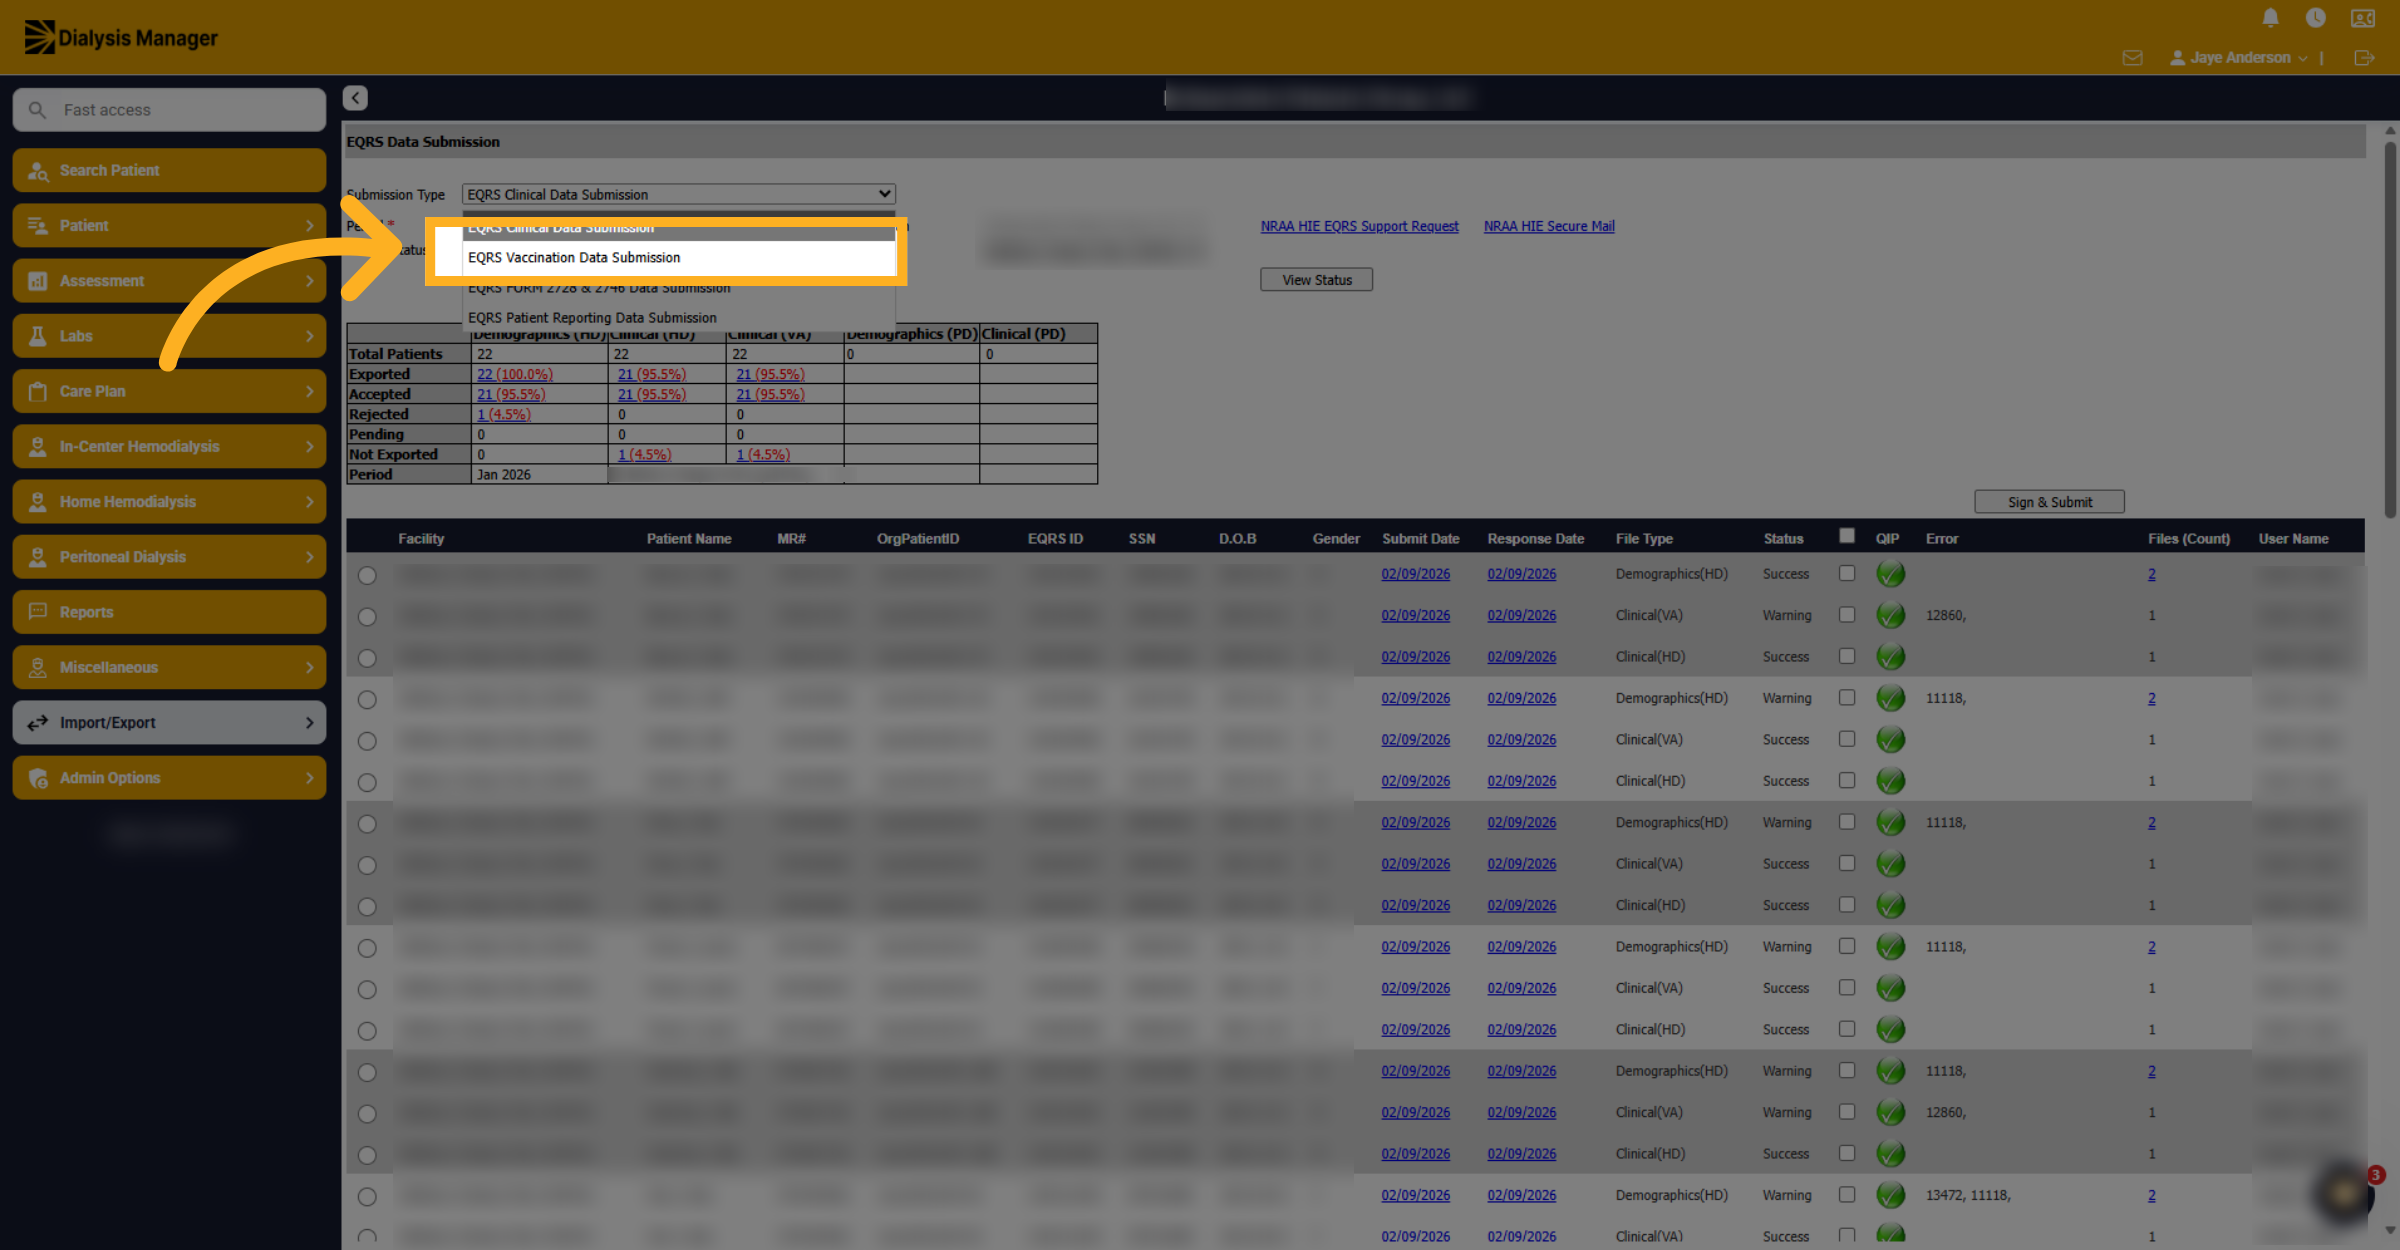Open the notifications bell icon

click(2271, 18)
